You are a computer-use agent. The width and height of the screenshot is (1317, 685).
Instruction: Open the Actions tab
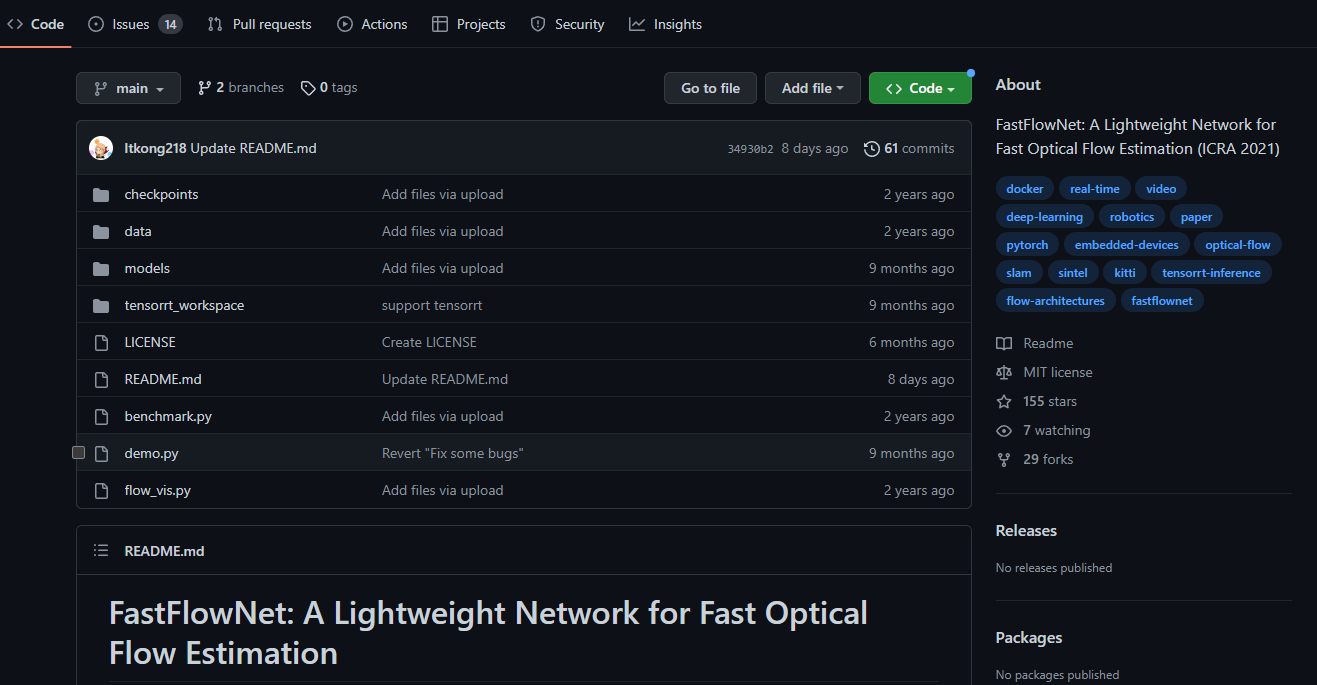[x=372, y=24]
